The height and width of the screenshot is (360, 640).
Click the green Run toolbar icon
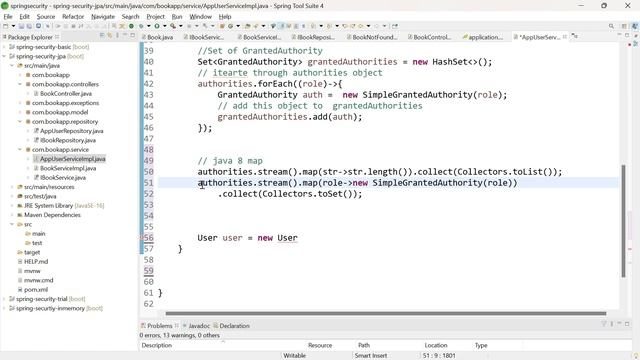(157, 26)
